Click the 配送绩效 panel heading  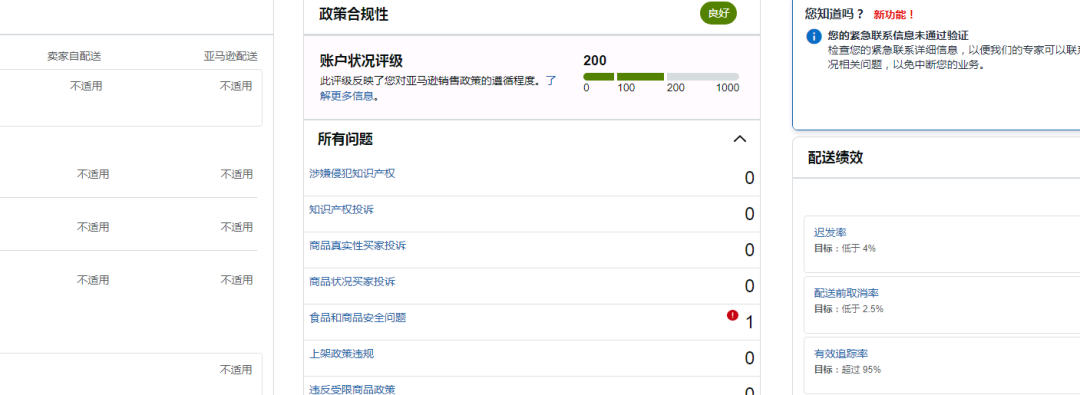pos(835,157)
